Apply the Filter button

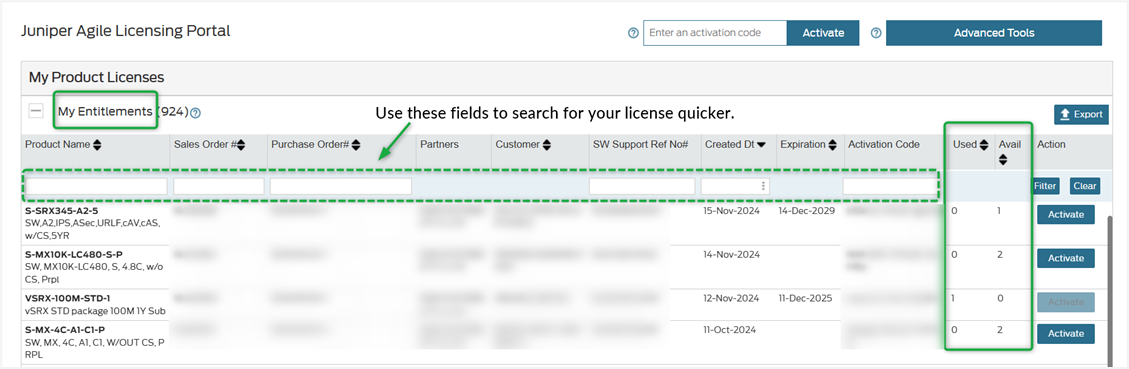(x=1045, y=186)
